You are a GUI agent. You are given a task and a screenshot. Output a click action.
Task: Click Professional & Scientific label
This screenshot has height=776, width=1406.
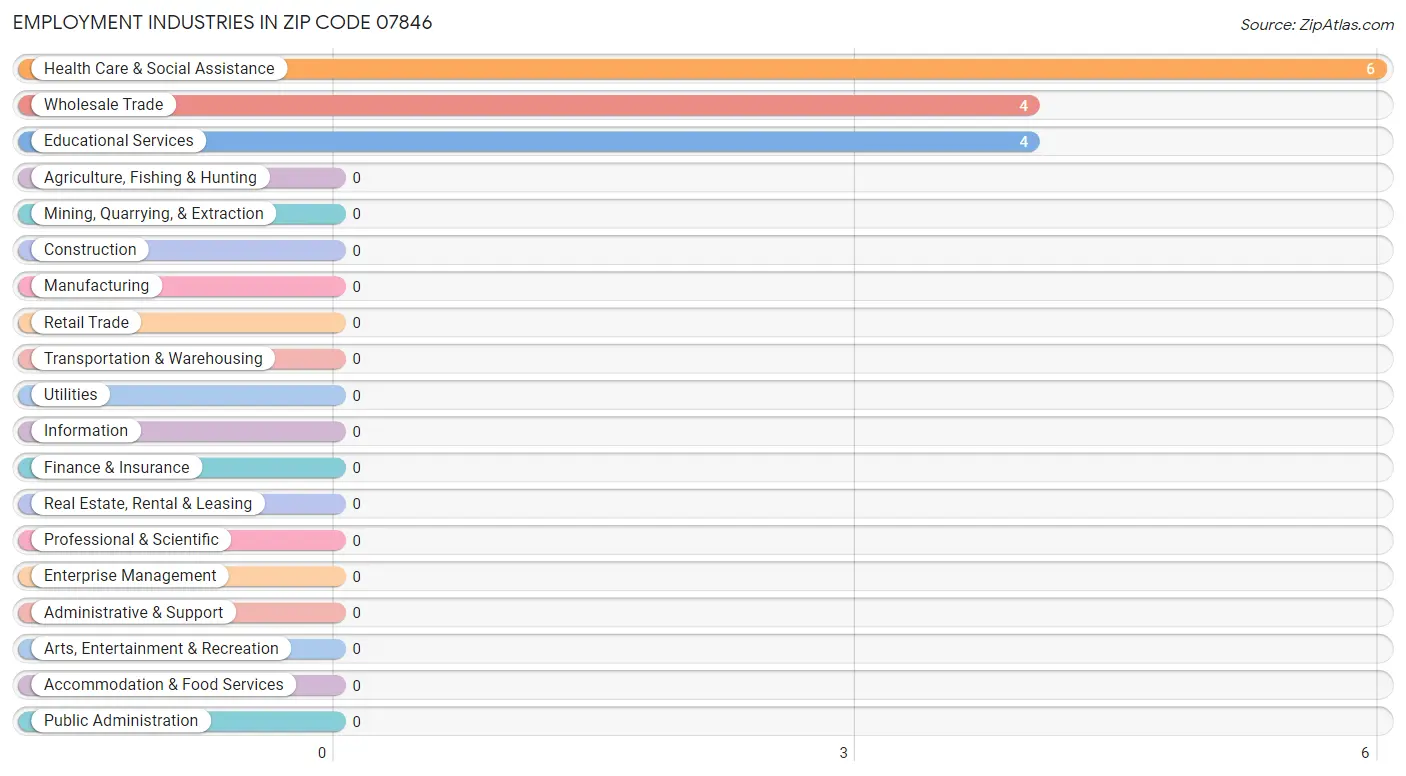tap(131, 539)
